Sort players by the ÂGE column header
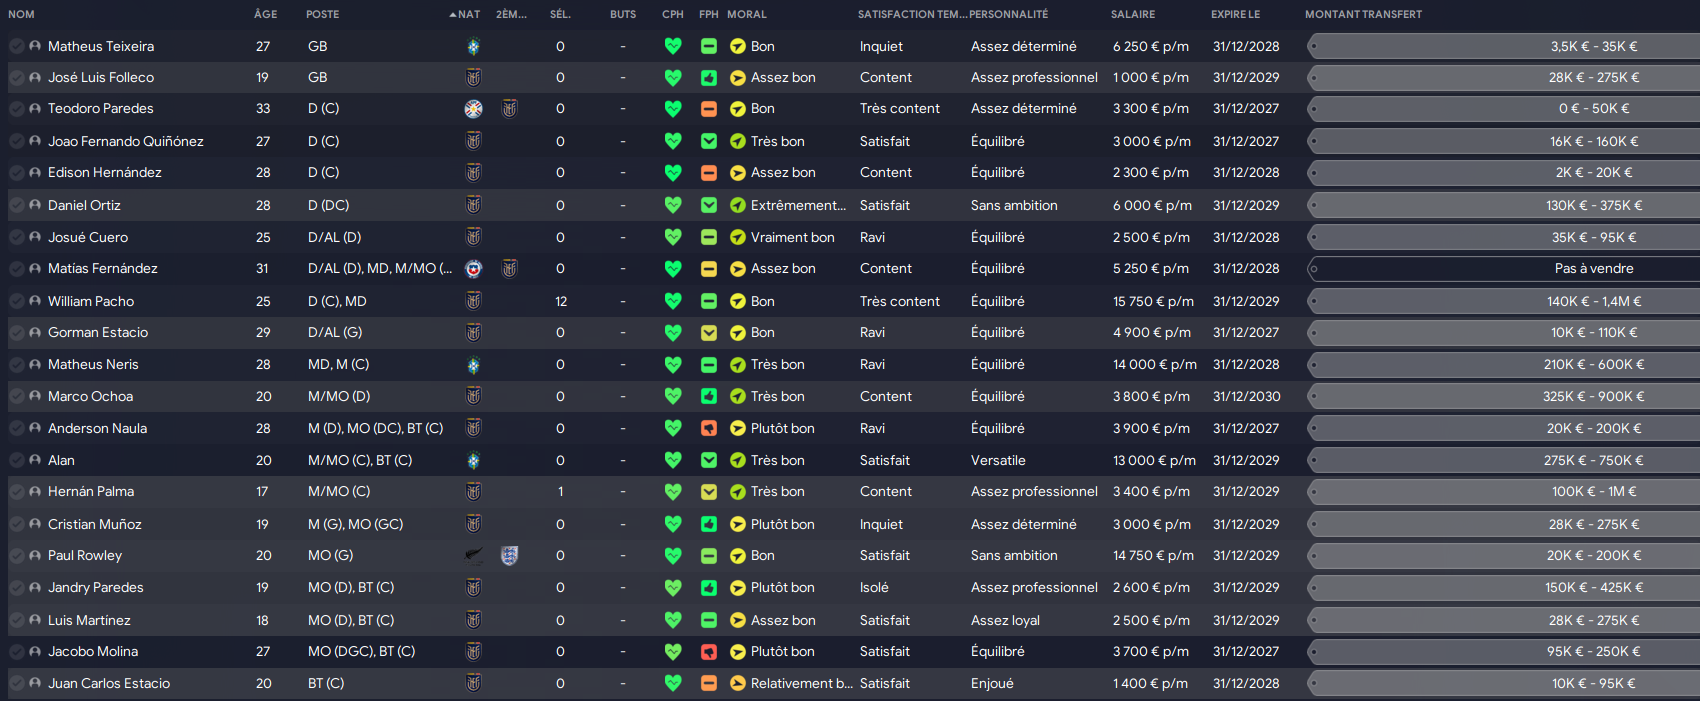 click(x=266, y=14)
